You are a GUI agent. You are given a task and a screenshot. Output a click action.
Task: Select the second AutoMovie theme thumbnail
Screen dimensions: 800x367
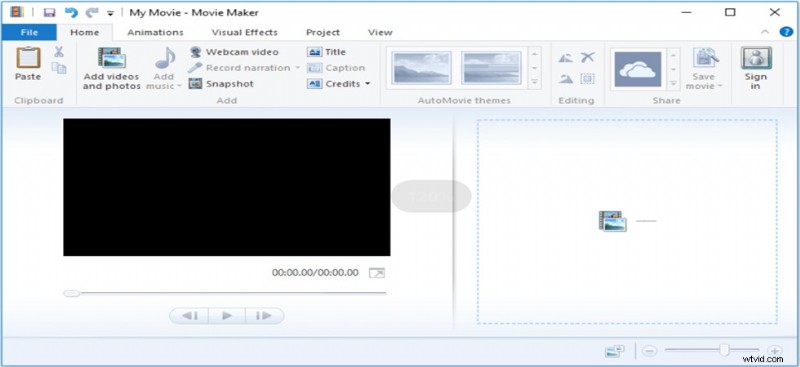pyautogui.click(x=491, y=68)
